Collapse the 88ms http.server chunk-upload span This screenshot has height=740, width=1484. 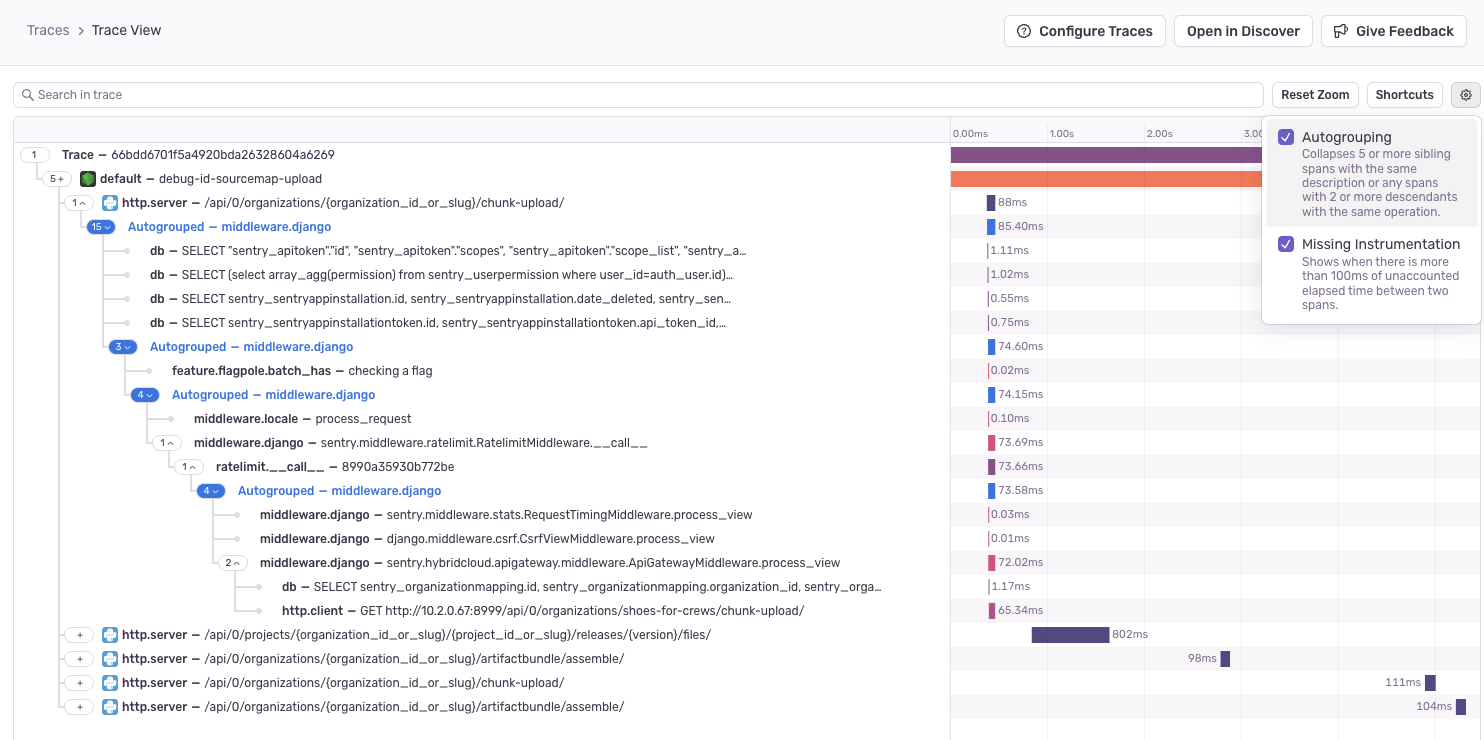[78, 203]
